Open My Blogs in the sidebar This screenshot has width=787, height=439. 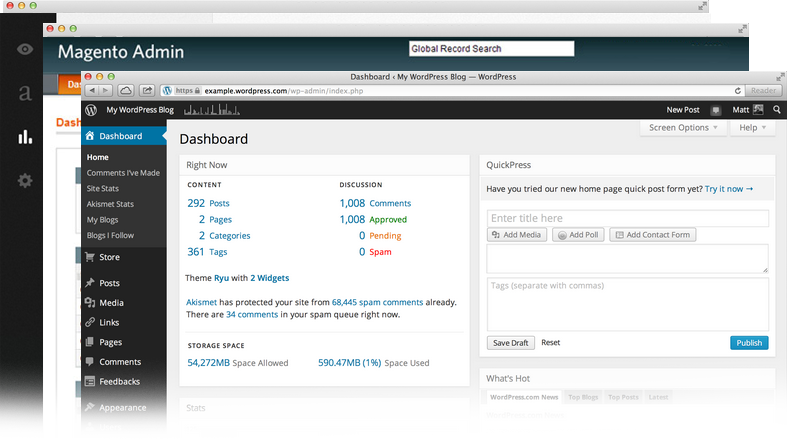click(x=102, y=220)
